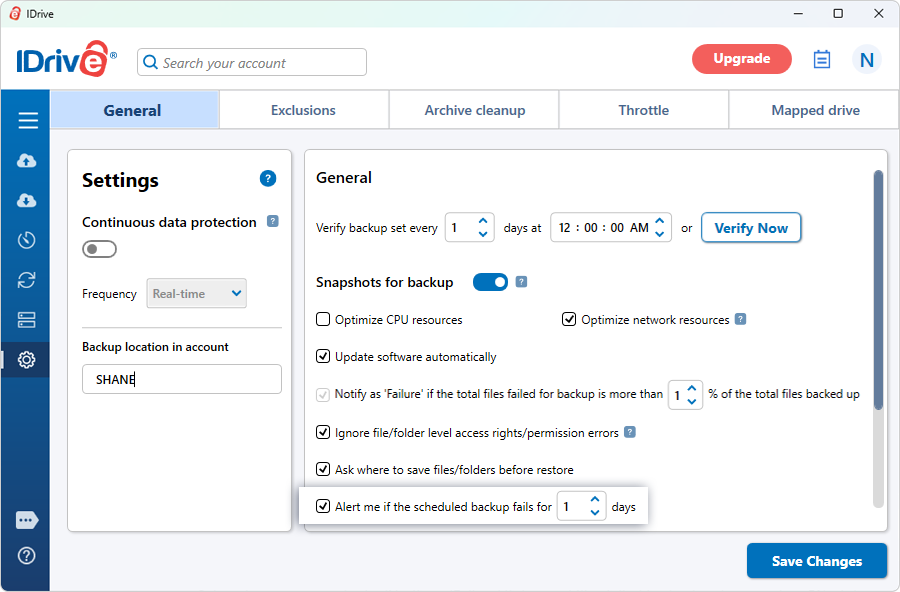Switch to the Archive cleanup tab
Image resolution: width=900 pixels, height=592 pixels.
(x=474, y=110)
